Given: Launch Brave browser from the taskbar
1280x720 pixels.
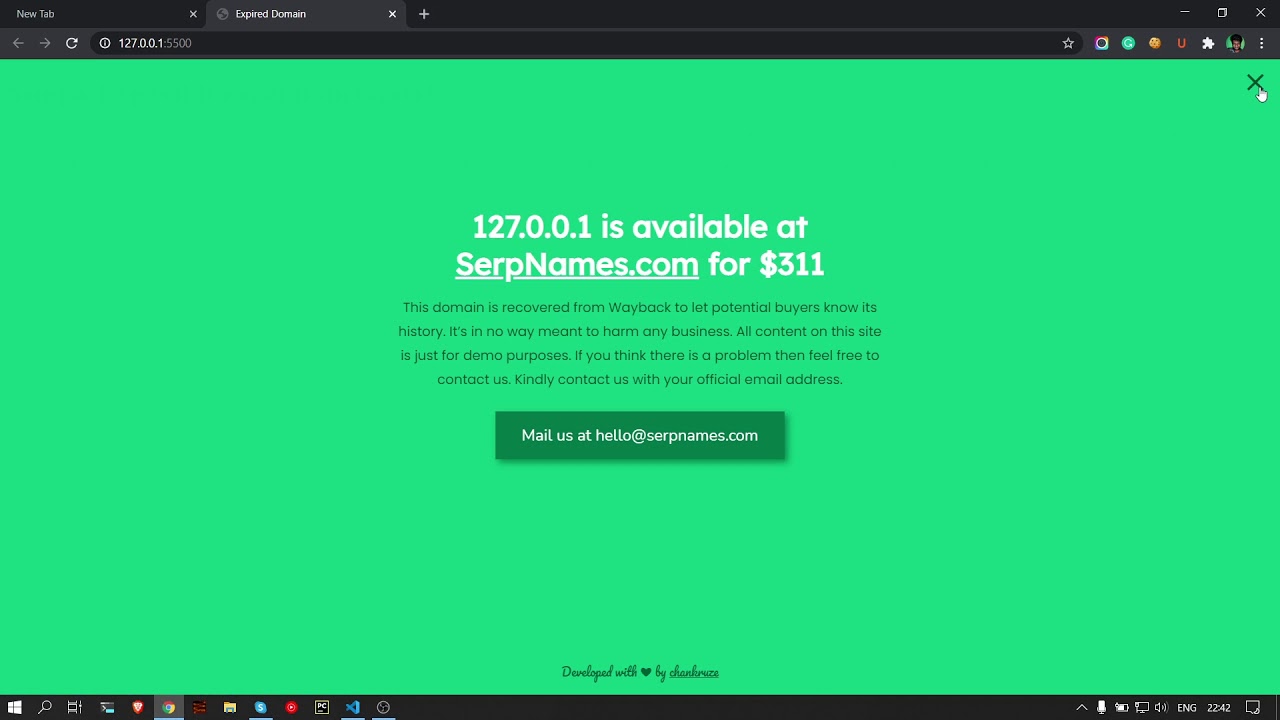Looking at the screenshot, I should (x=138, y=707).
